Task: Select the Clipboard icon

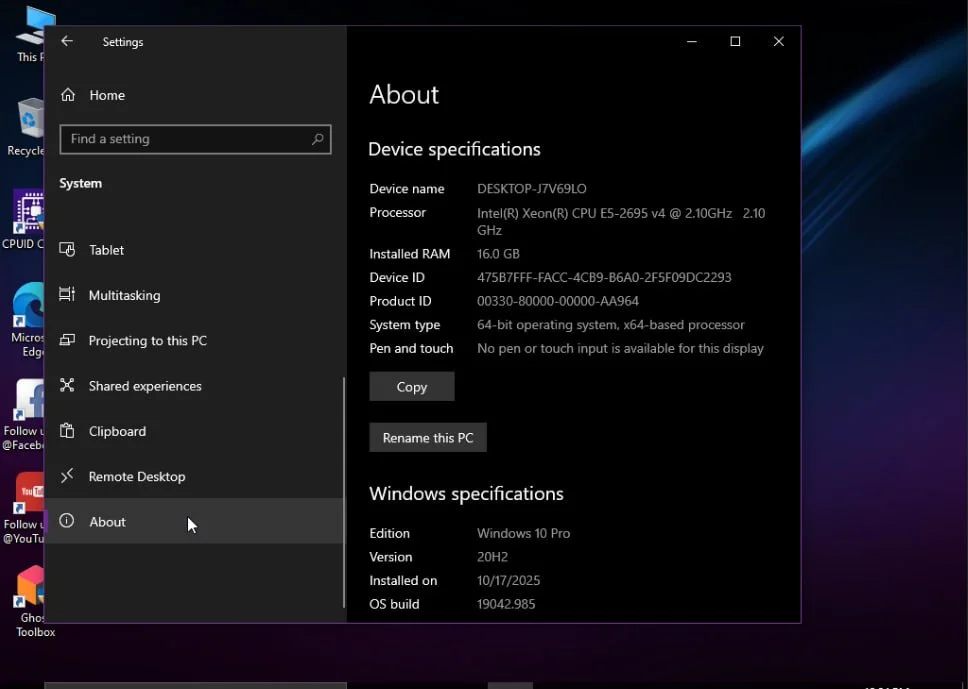Action: (x=67, y=431)
